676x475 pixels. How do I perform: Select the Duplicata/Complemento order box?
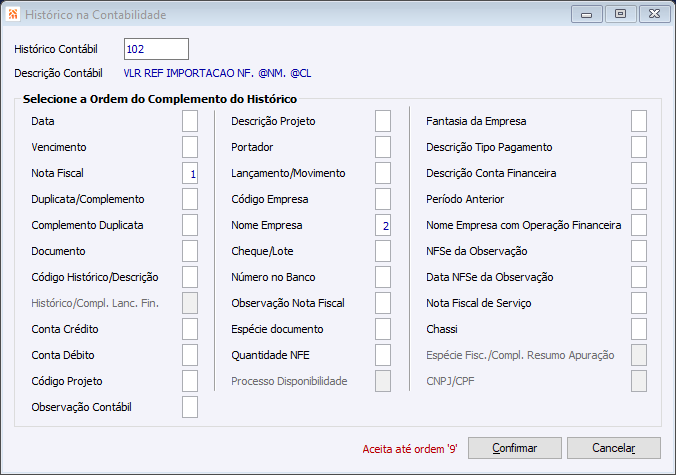point(190,199)
